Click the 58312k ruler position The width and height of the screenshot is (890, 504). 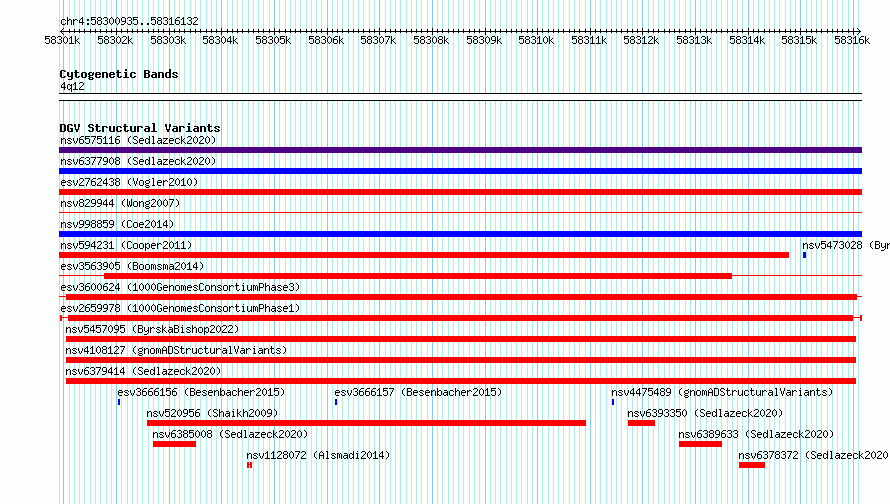click(x=641, y=40)
